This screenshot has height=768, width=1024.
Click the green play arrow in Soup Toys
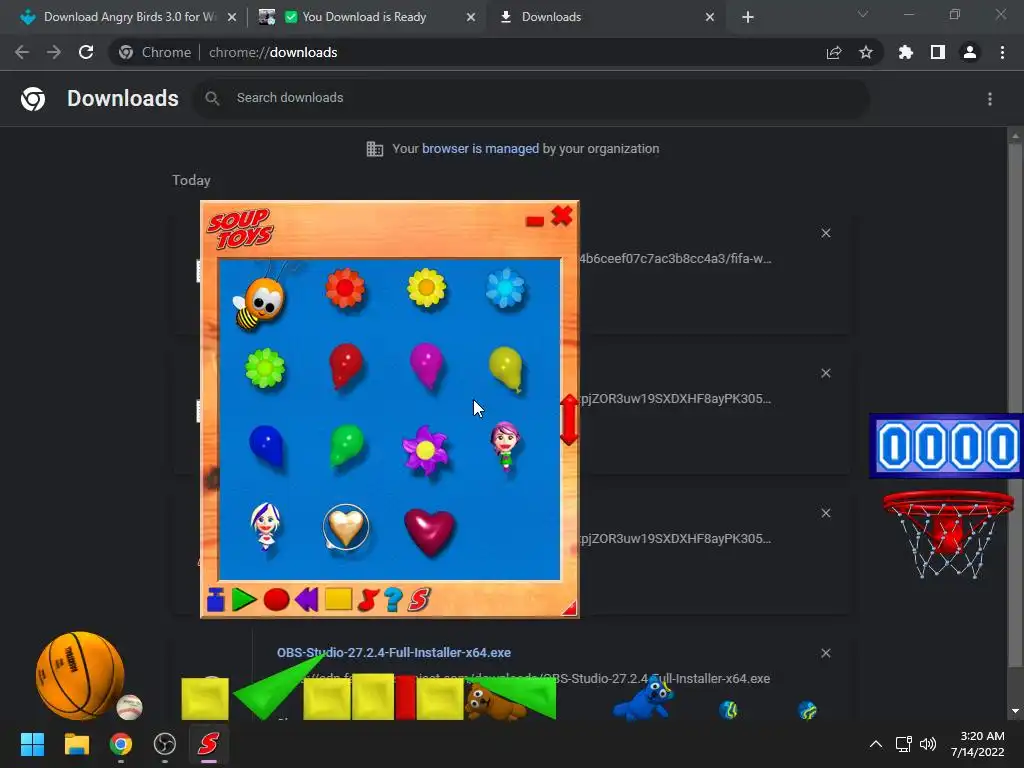pyautogui.click(x=244, y=600)
